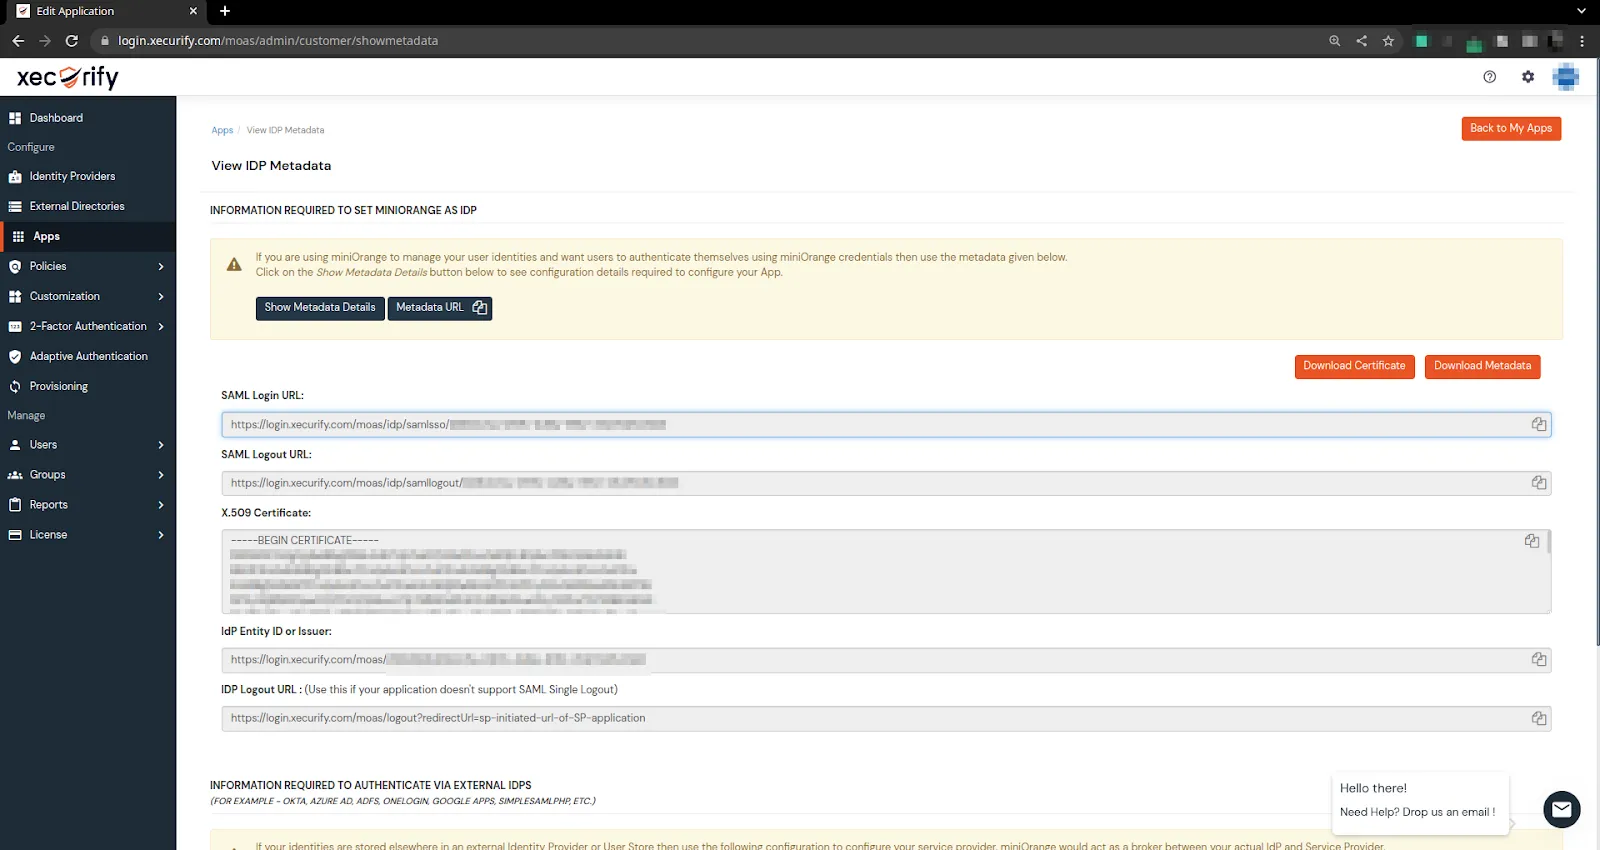Click Download Metadata button
The height and width of the screenshot is (850, 1600).
pyautogui.click(x=1483, y=366)
